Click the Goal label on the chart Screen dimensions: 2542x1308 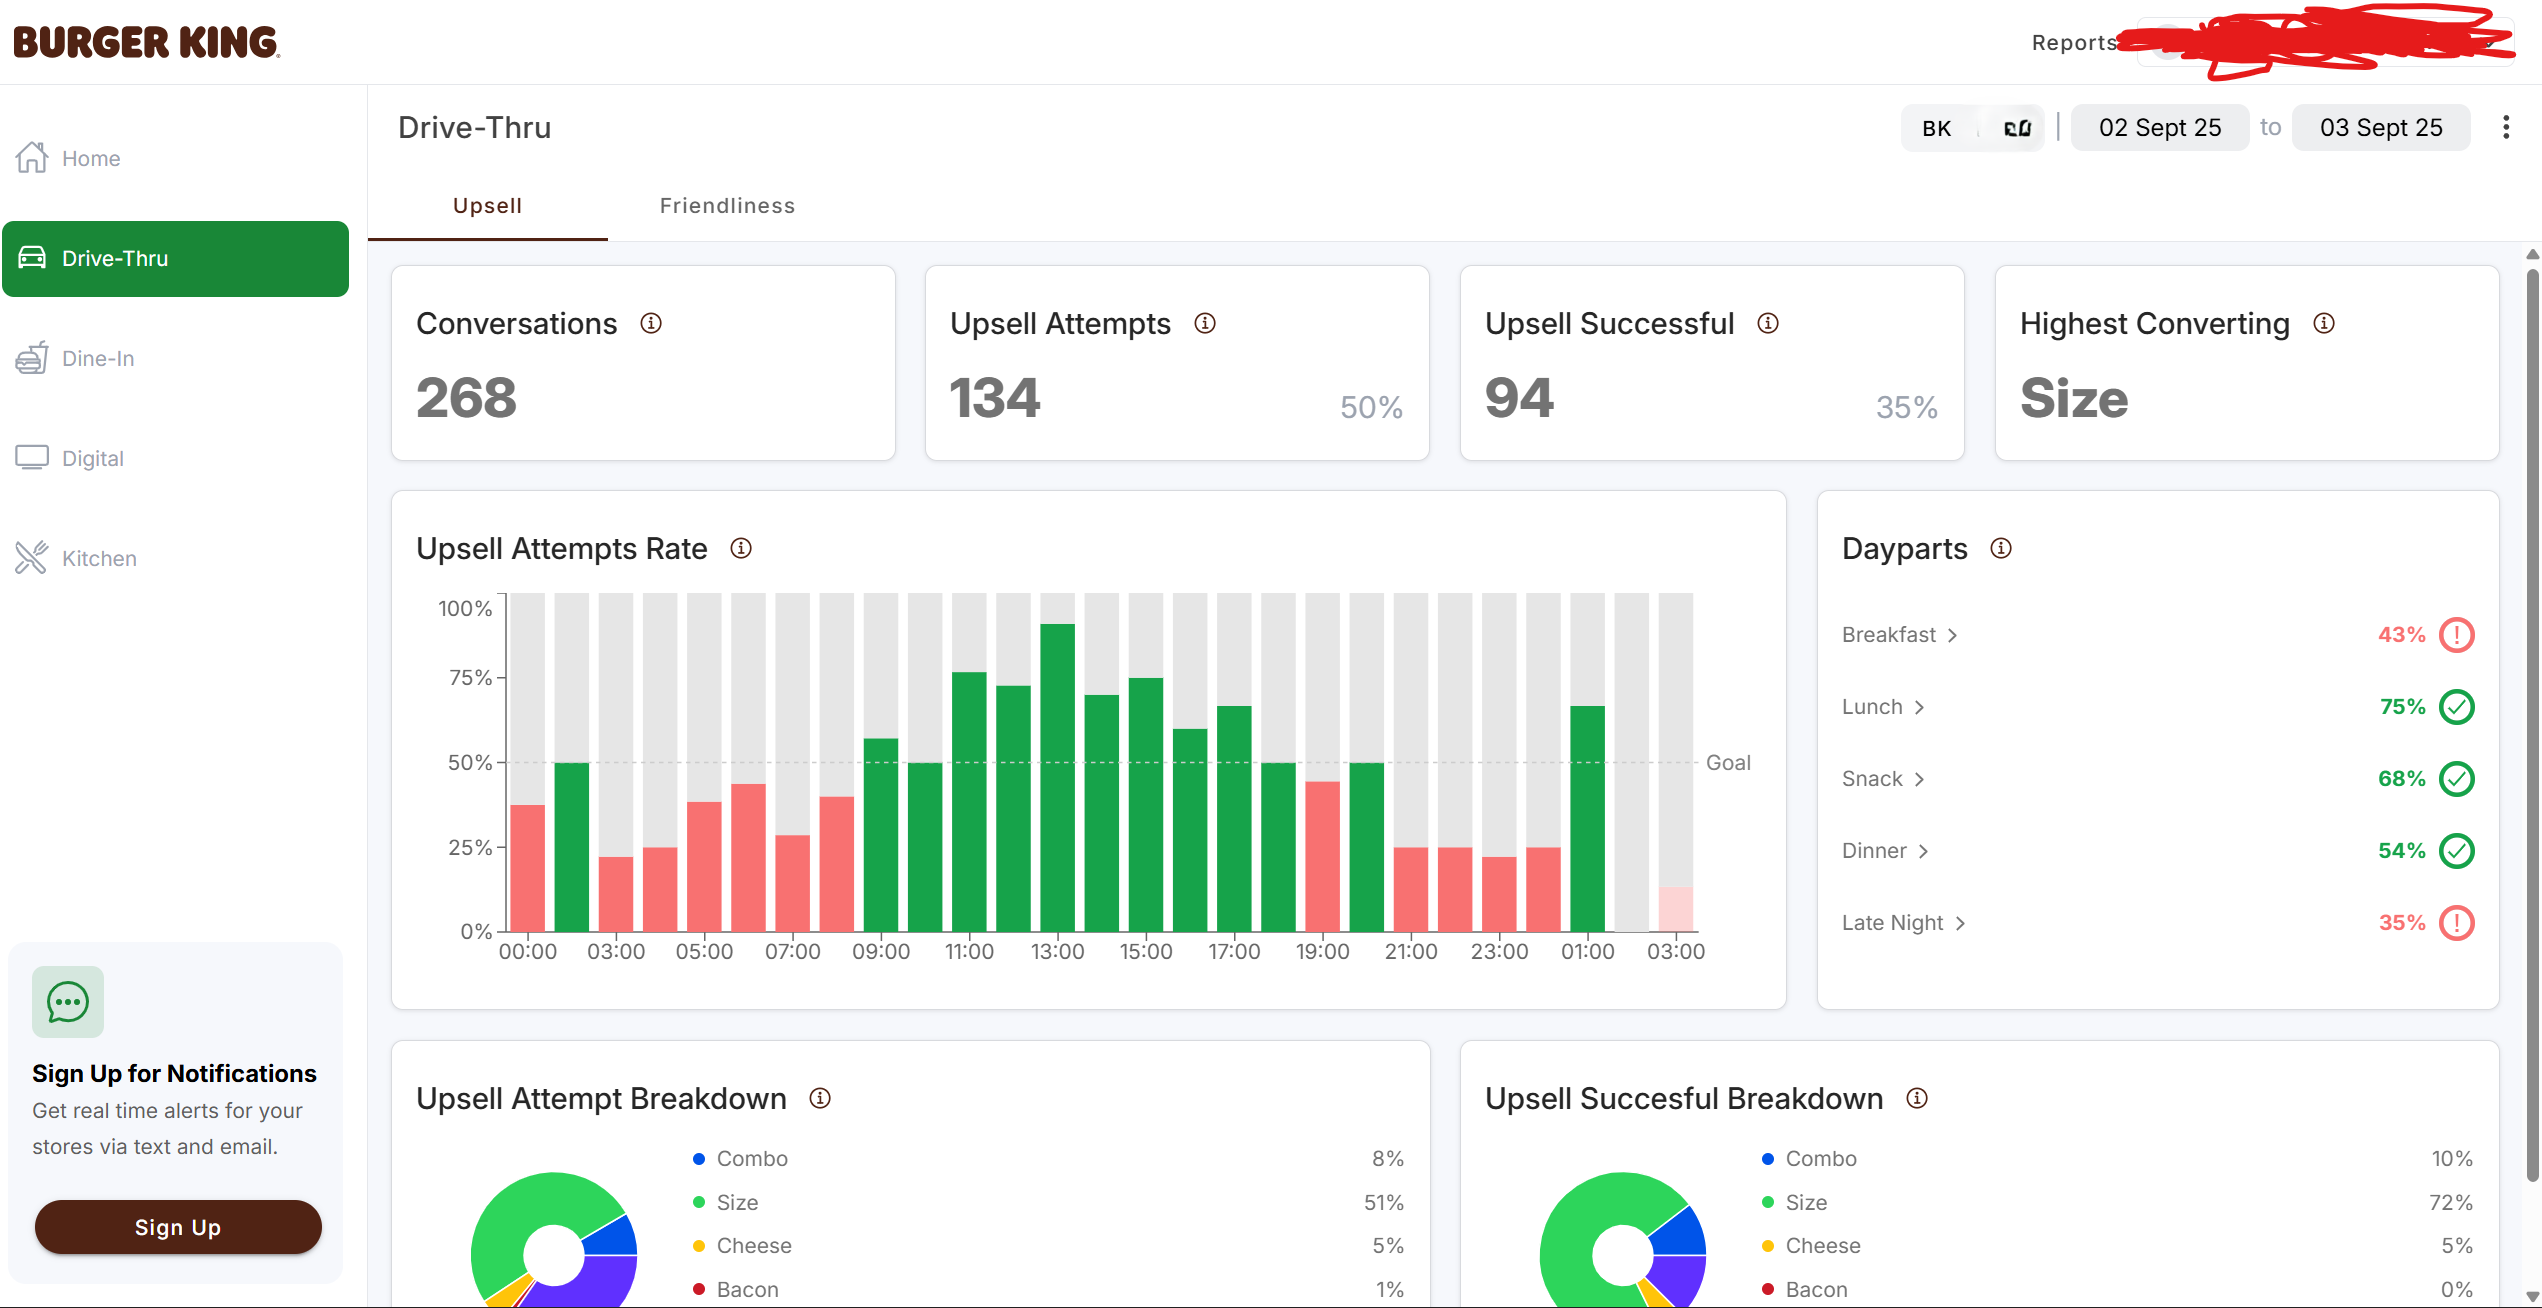click(1728, 763)
